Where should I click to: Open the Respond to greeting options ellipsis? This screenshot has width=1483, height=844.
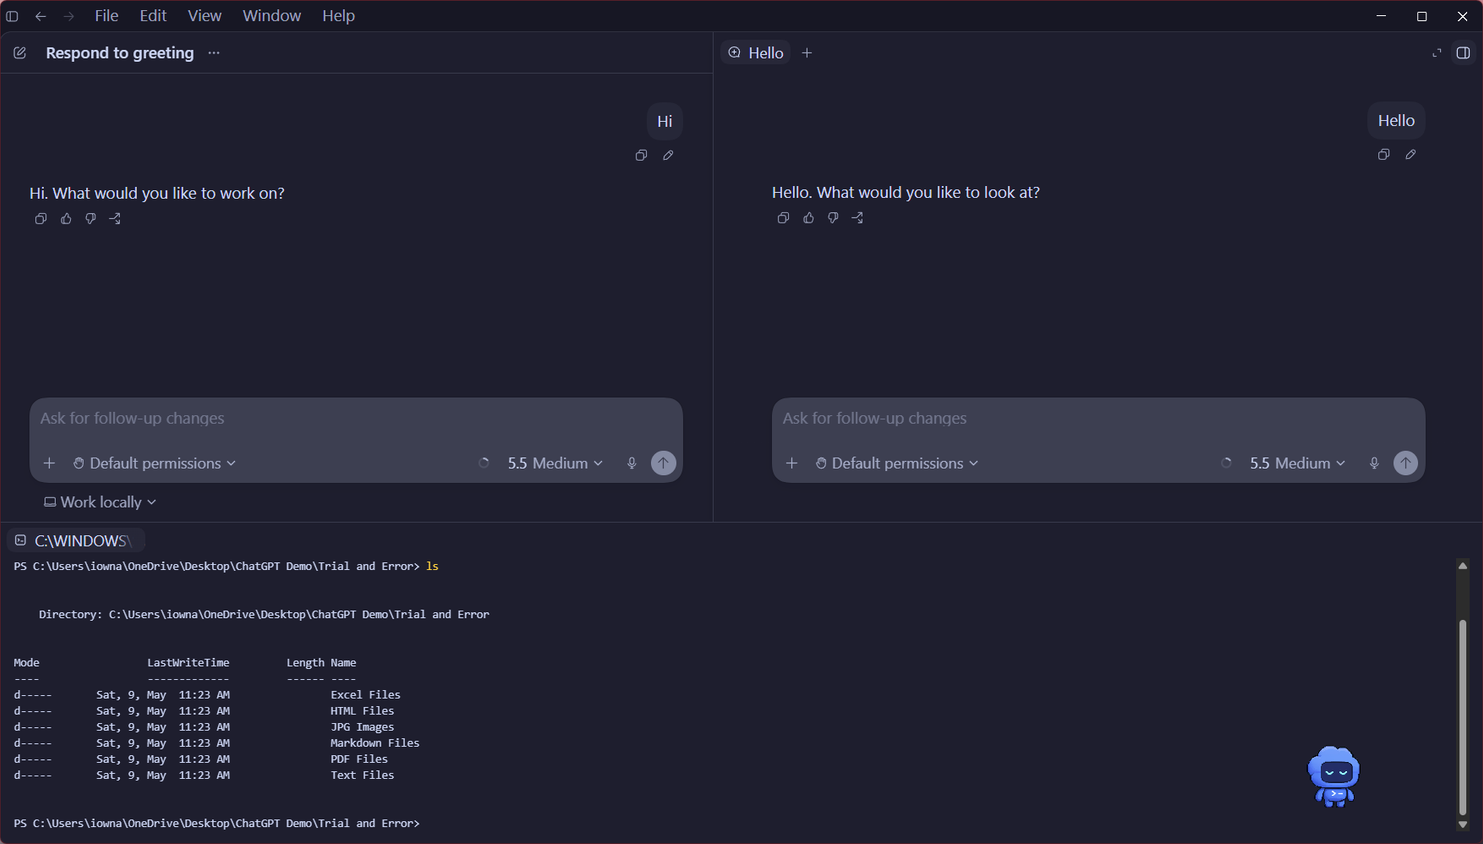tap(214, 53)
